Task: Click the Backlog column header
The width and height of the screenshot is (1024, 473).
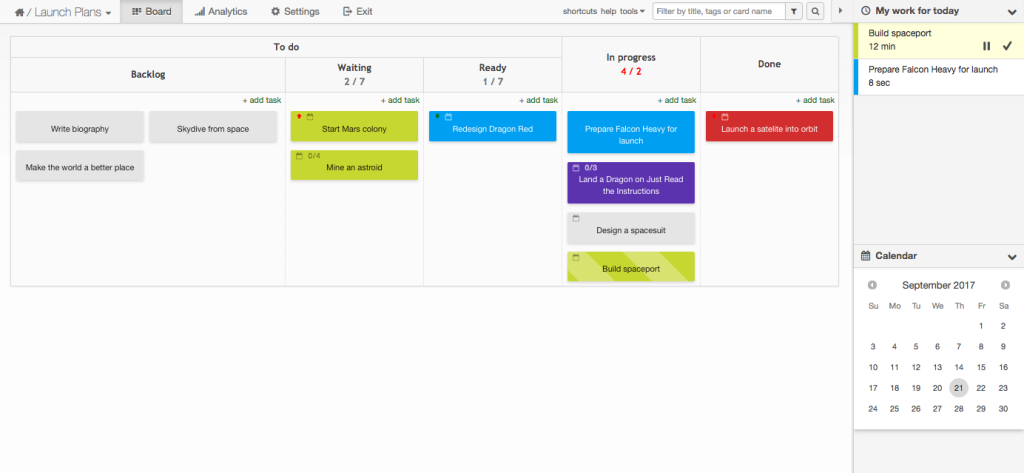Action: tap(148, 74)
